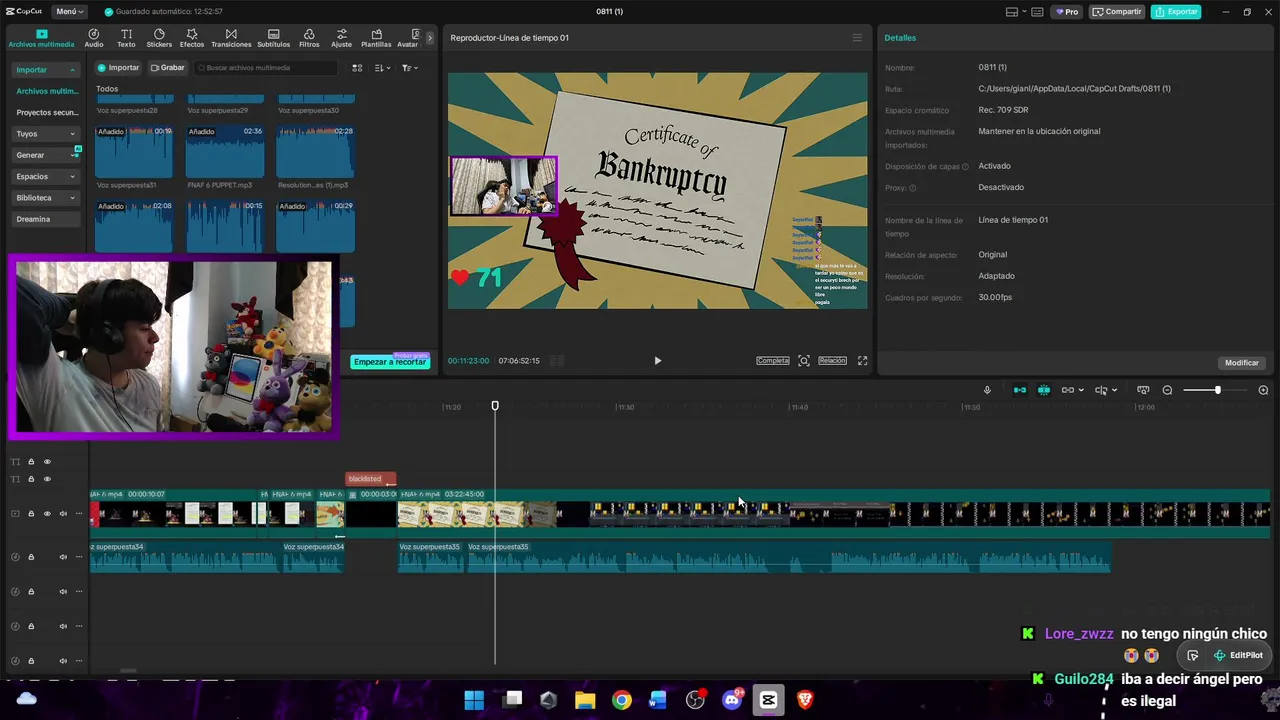This screenshot has width=1280, height=720.
Task: Click the timeline zoom slider handle
Action: coord(1217,390)
